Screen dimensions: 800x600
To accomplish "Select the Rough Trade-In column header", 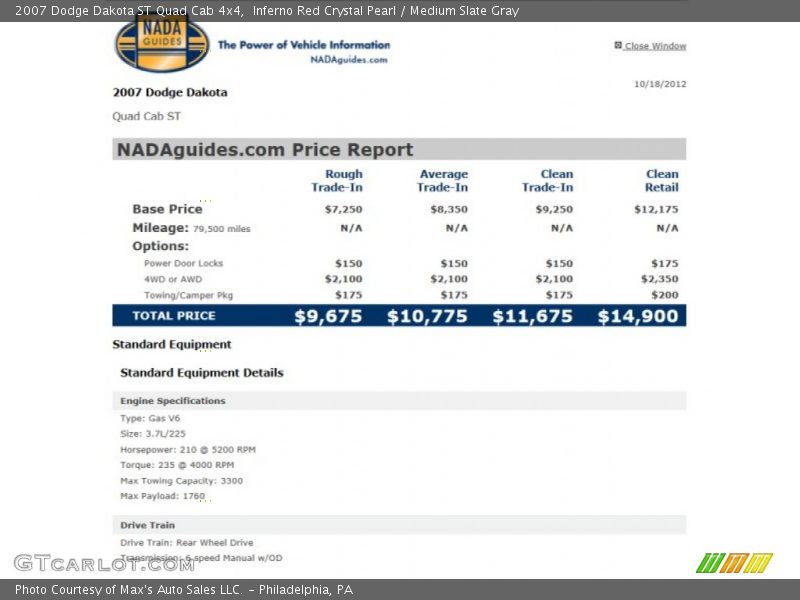I will pyautogui.click(x=337, y=181).
